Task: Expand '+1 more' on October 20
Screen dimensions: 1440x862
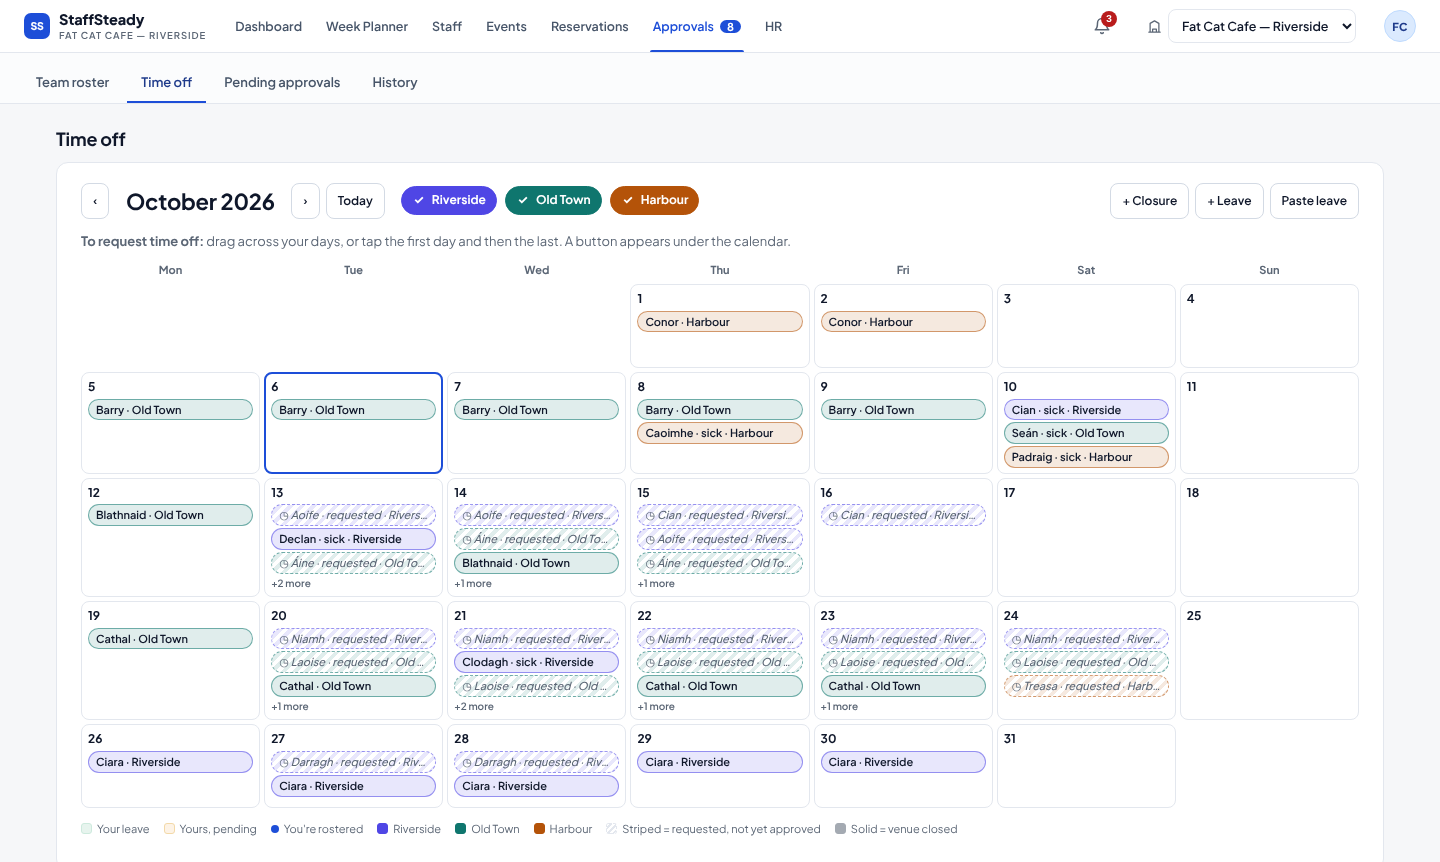Action: coord(290,707)
